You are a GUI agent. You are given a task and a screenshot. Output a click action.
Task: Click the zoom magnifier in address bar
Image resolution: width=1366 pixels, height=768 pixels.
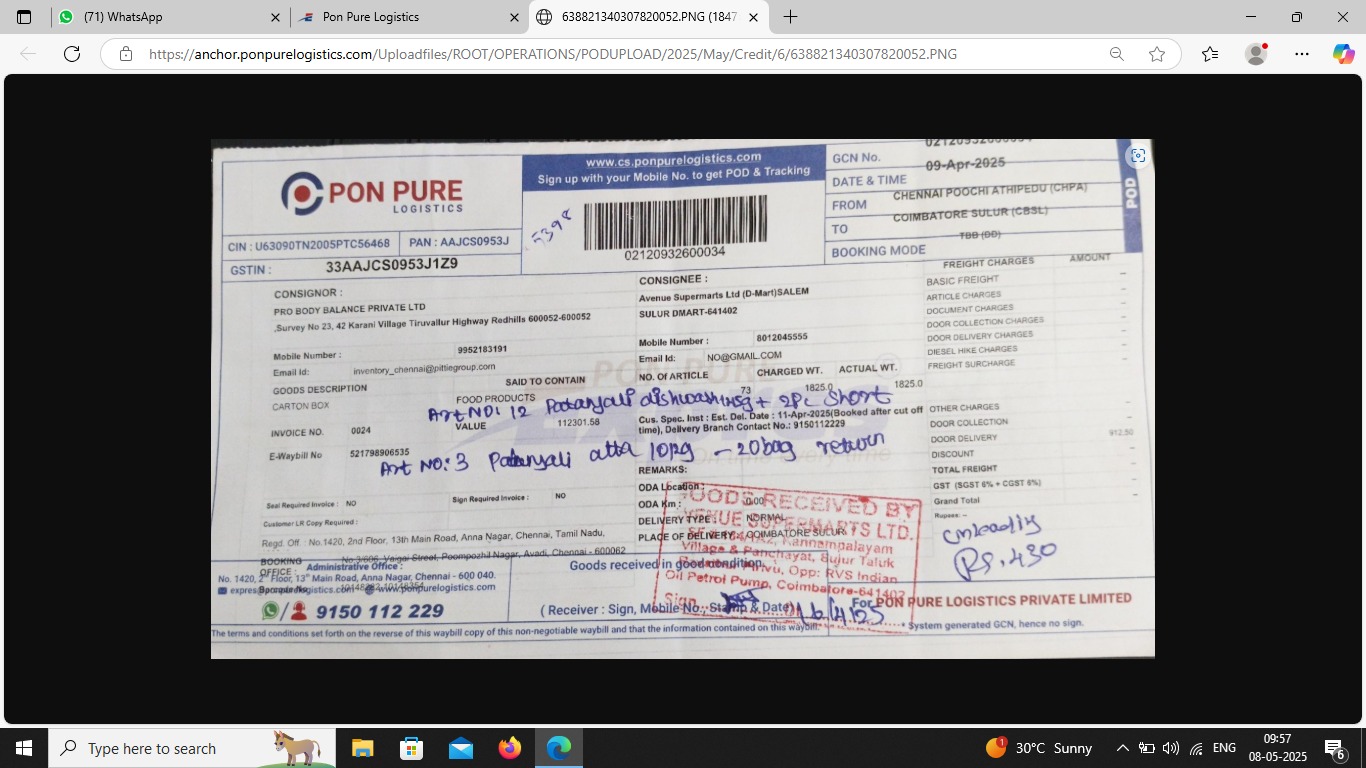tap(1117, 54)
